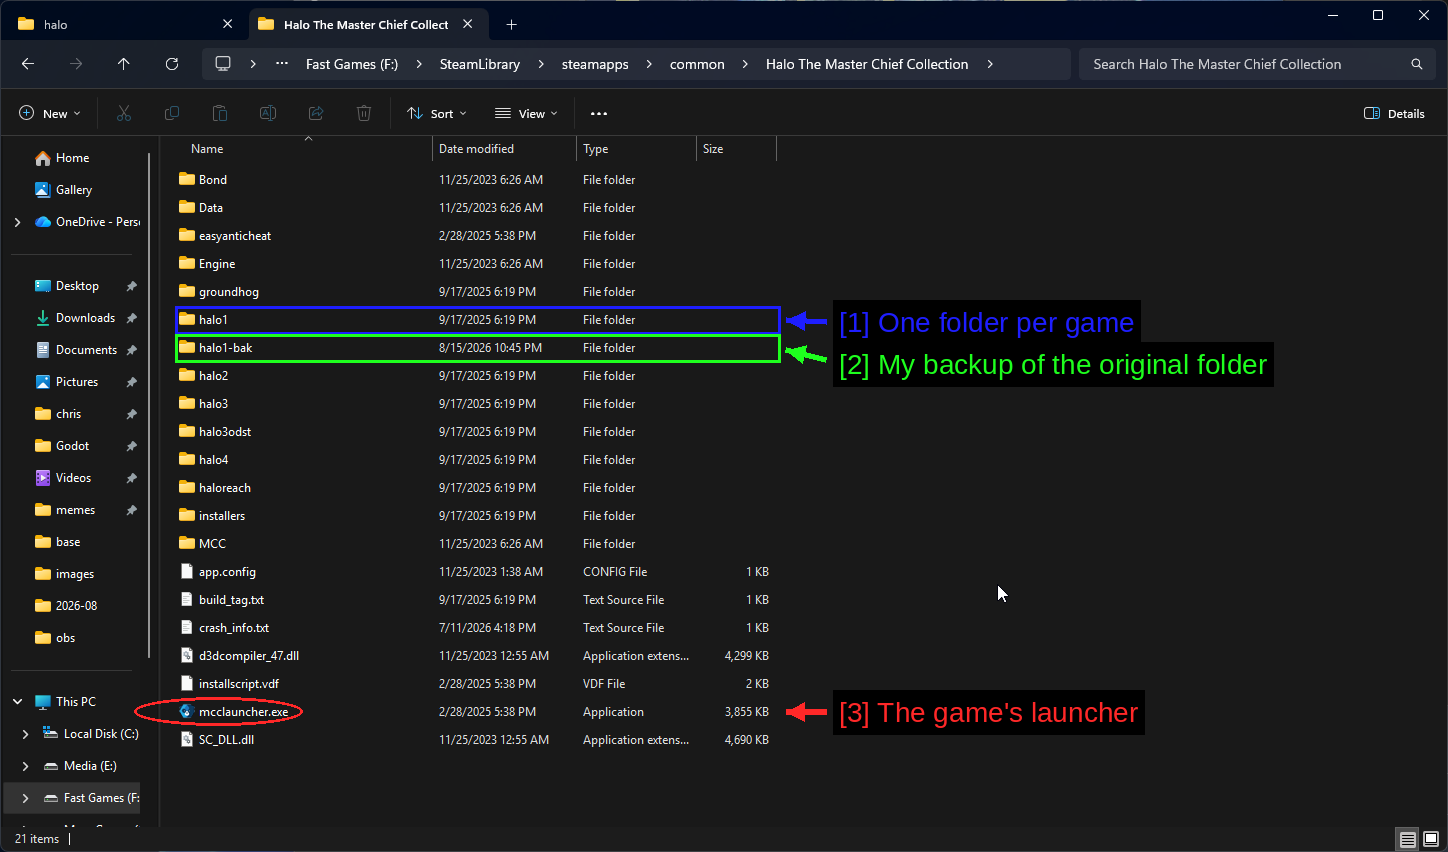The height and width of the screenshot is (852, 1448).
Task: Click the Rename icon in toolbar
Action: coord(268,114)
